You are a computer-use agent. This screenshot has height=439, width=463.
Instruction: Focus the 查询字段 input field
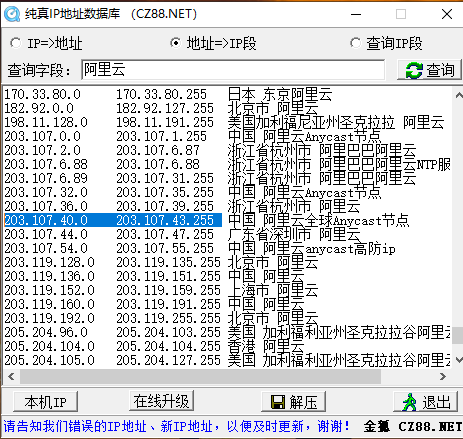(233, 70)
